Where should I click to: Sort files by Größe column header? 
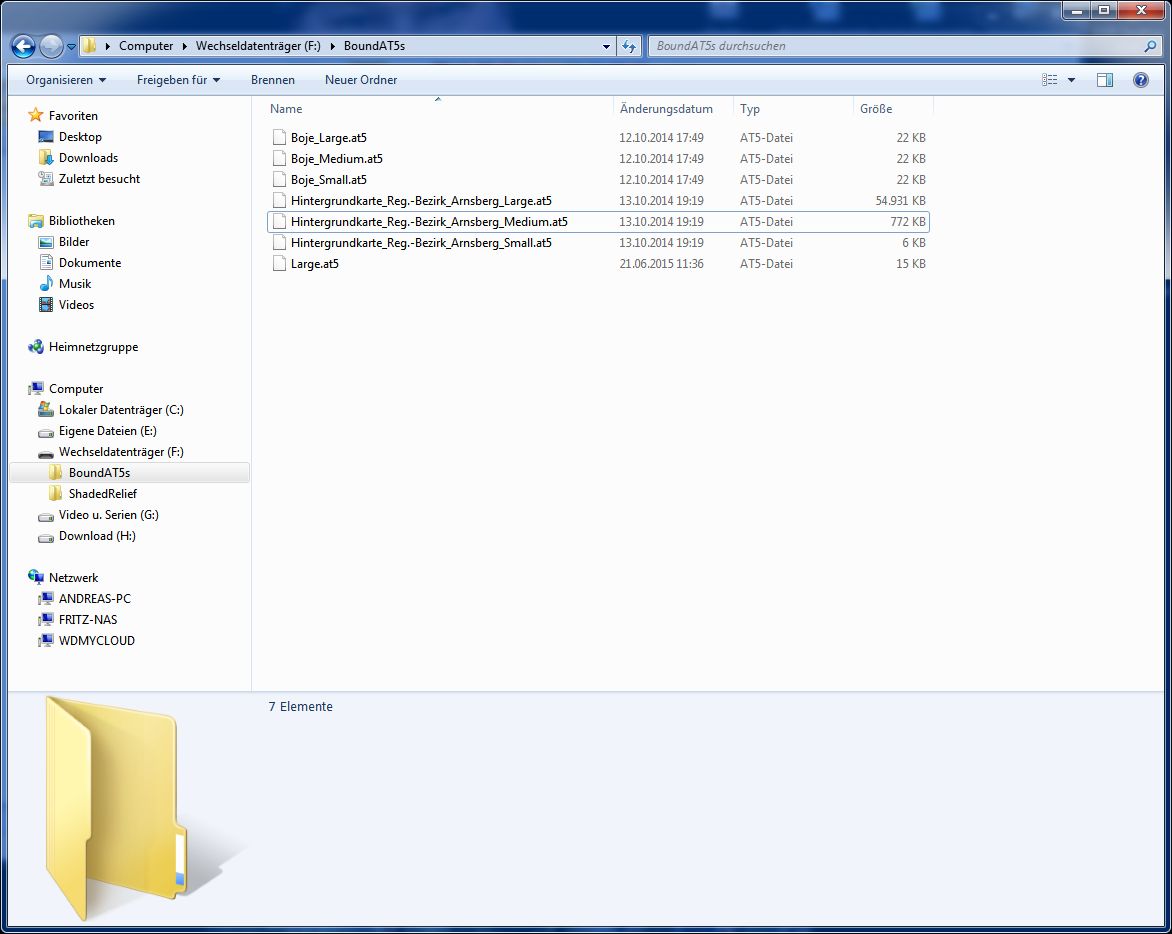point(876,109)
